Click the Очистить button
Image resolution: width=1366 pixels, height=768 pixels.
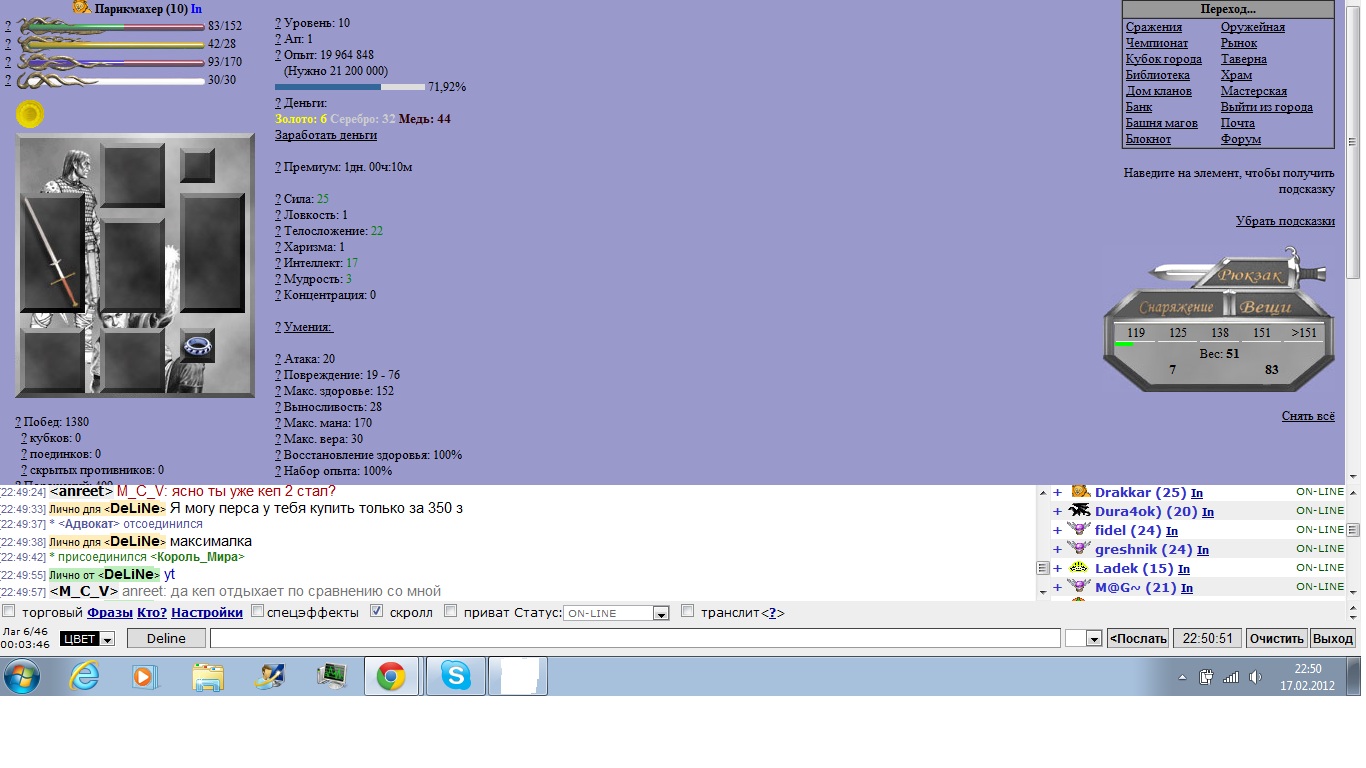[x=1277, y=638]
